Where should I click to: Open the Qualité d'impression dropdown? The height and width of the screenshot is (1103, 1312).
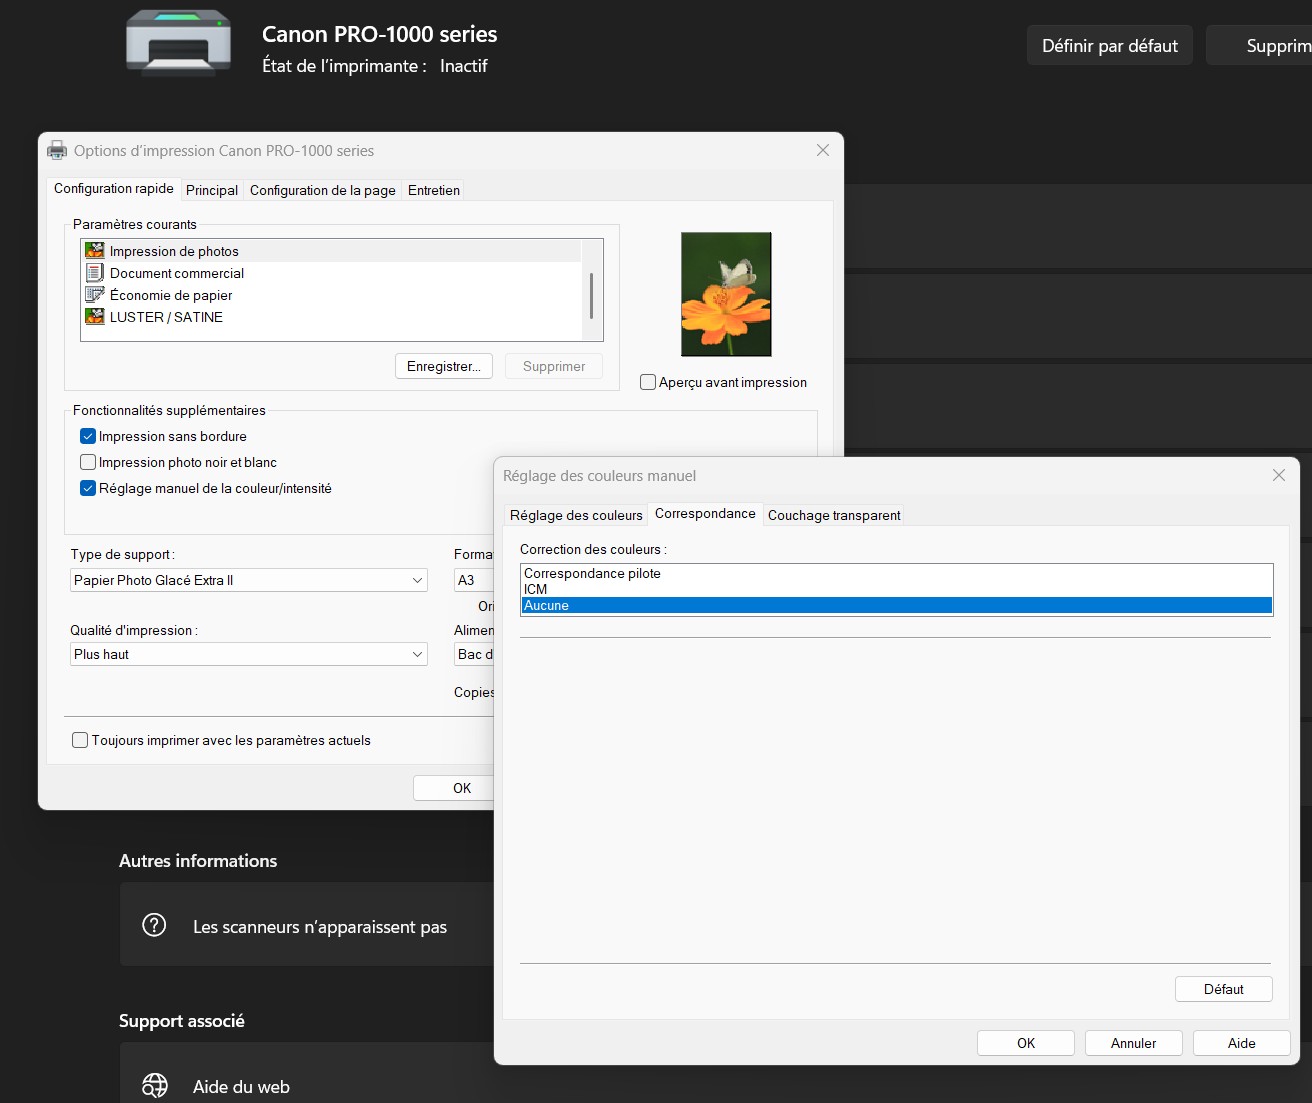(249, 654)
